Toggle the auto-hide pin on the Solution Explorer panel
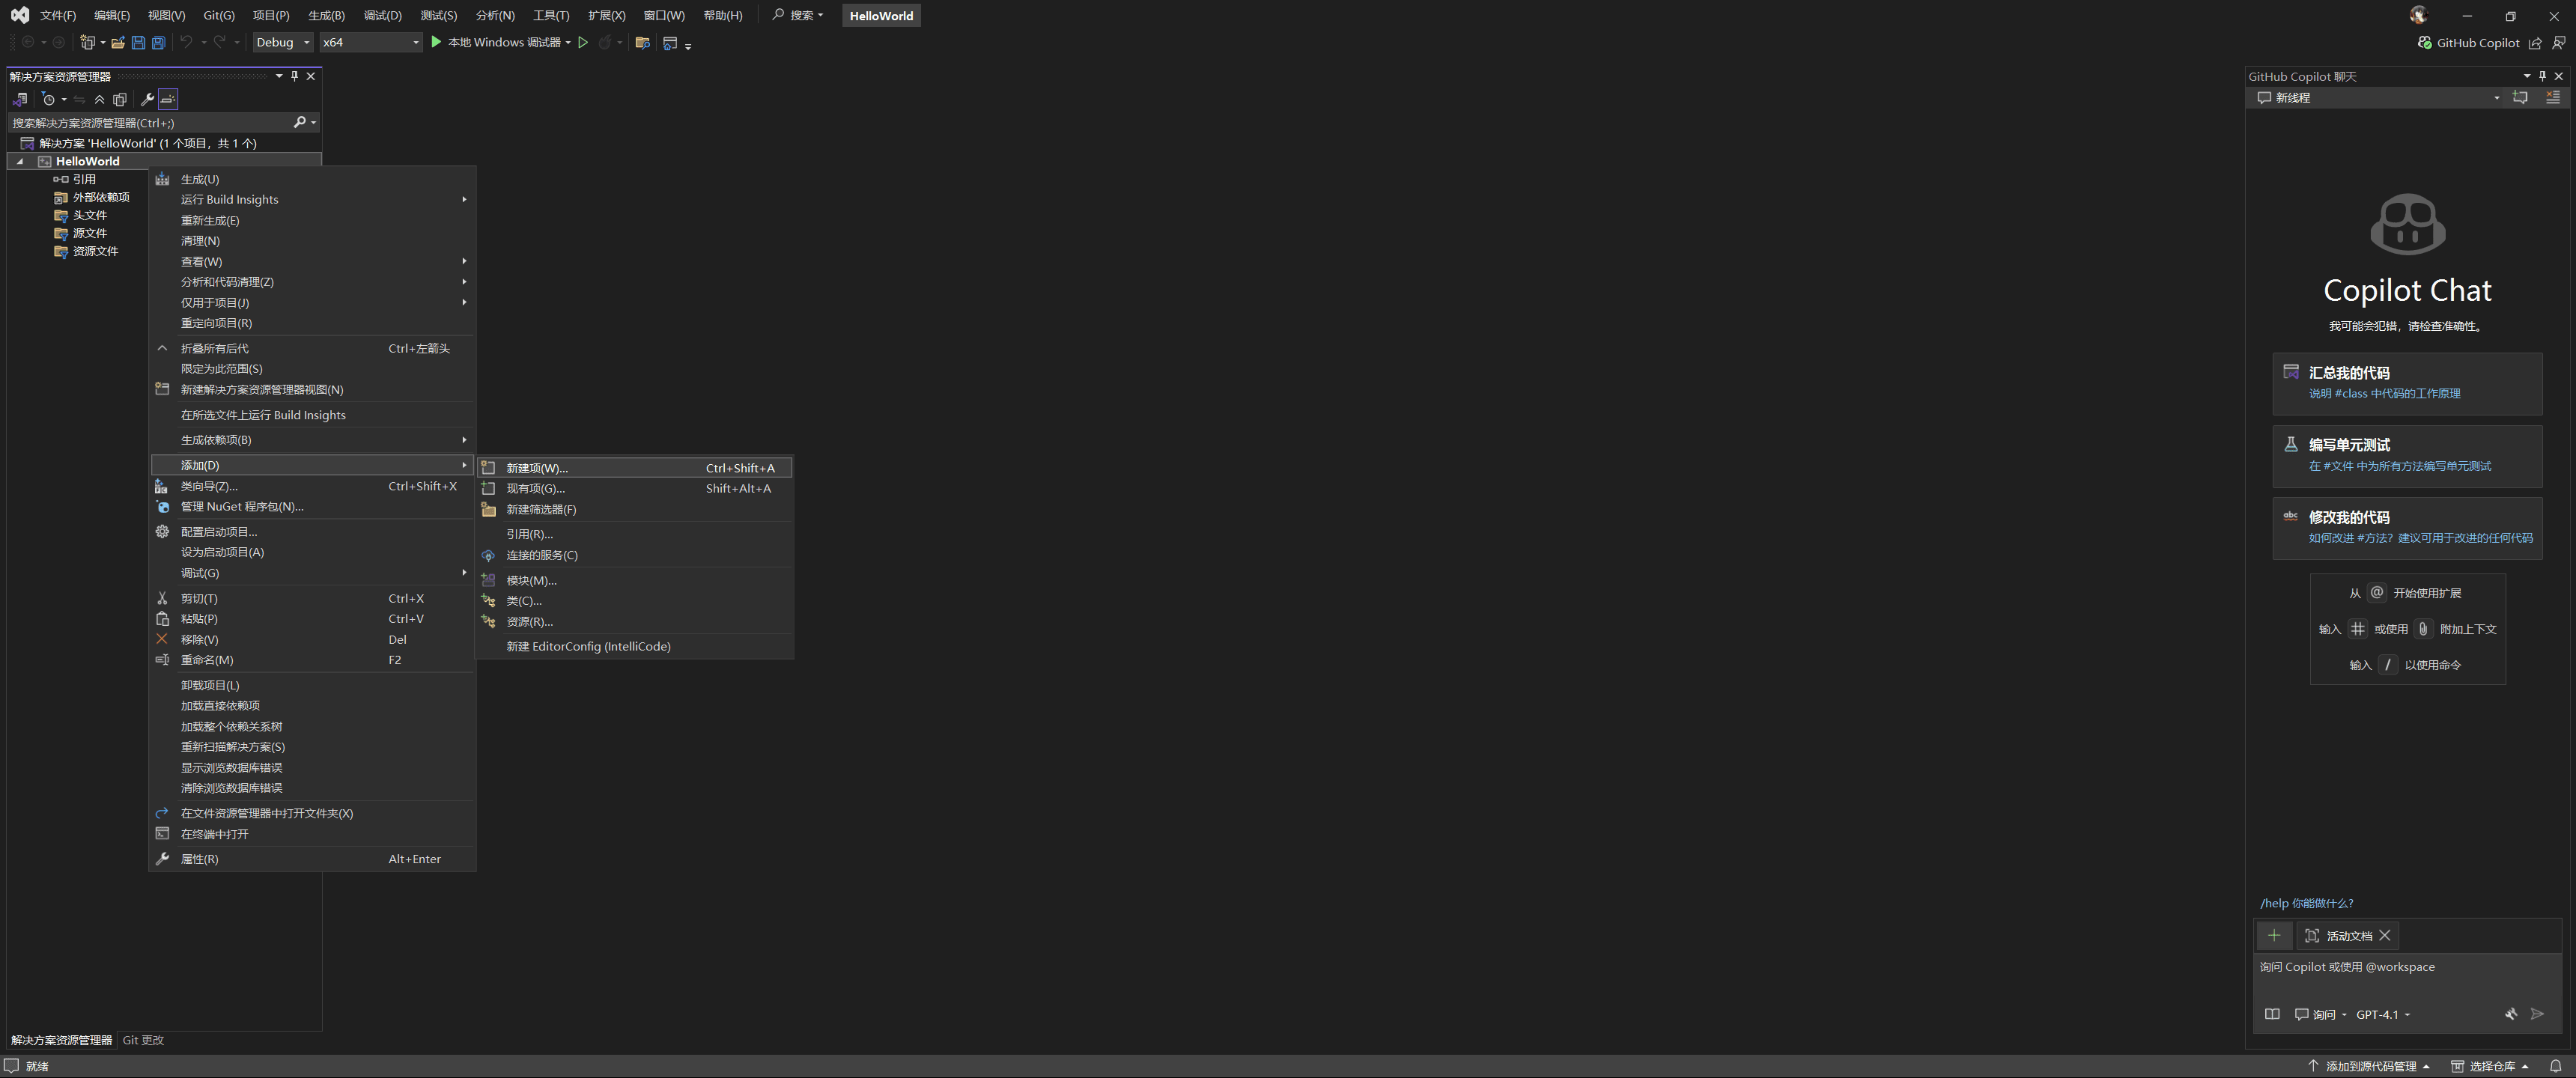This screenshot has width=2576, height=1078. pos(294,76)
